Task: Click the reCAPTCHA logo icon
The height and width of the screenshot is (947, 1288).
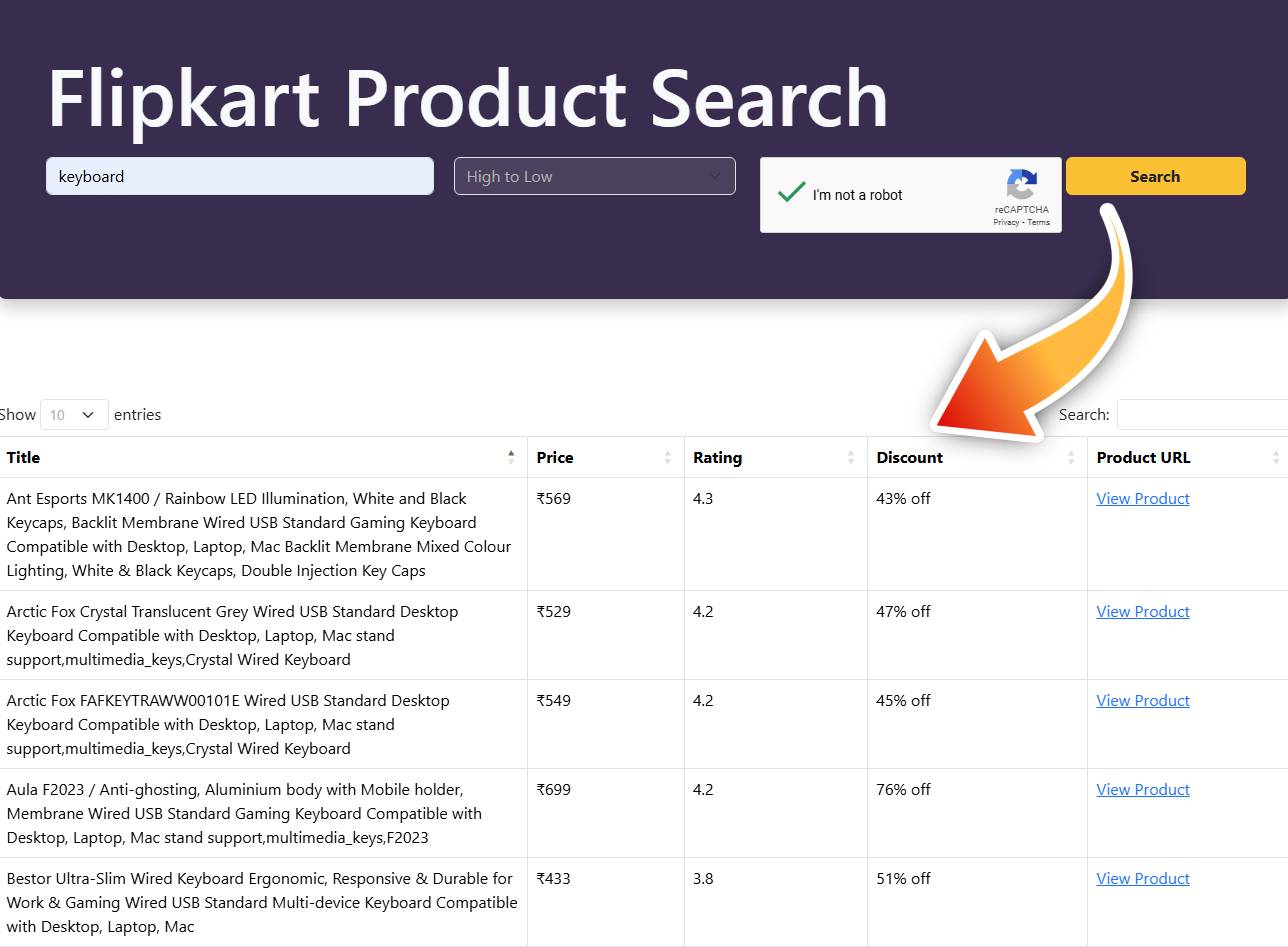Action: [x=1021, y=185]
